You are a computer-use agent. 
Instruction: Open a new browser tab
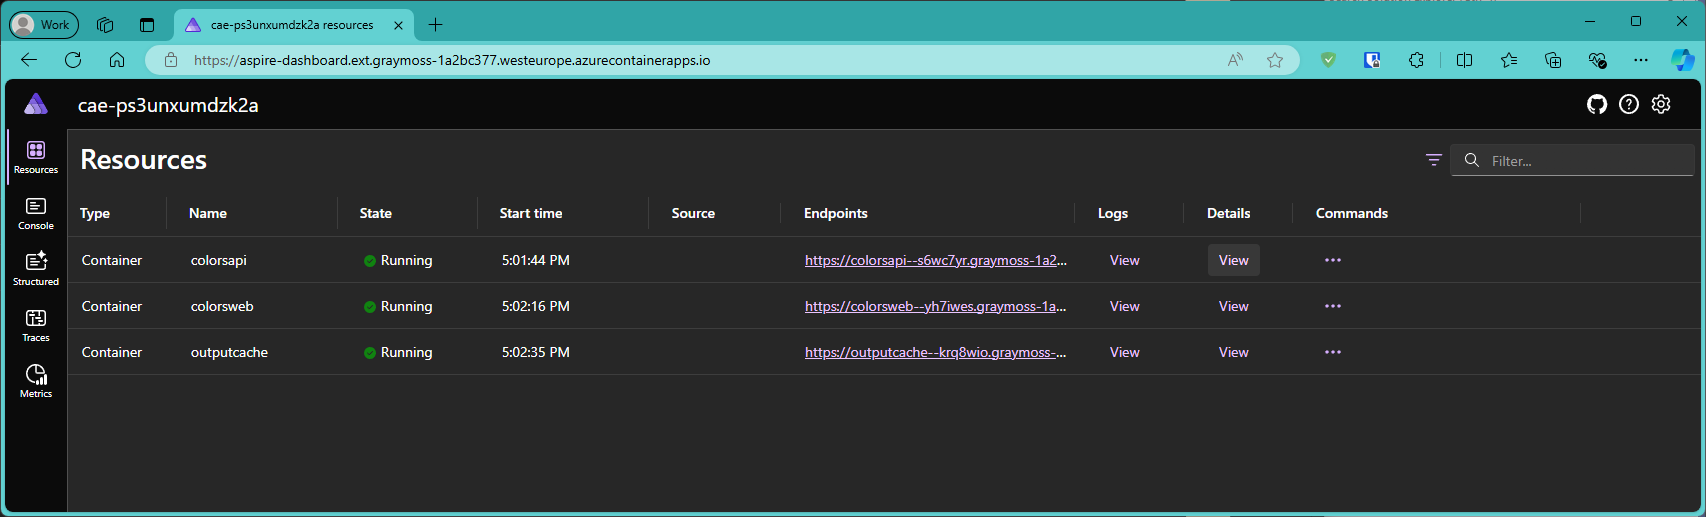click(x=435, y=25)
